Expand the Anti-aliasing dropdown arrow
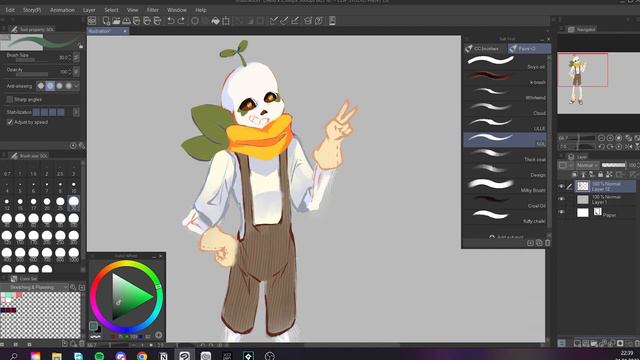640x360 pixels. click(x=76, y=86)
